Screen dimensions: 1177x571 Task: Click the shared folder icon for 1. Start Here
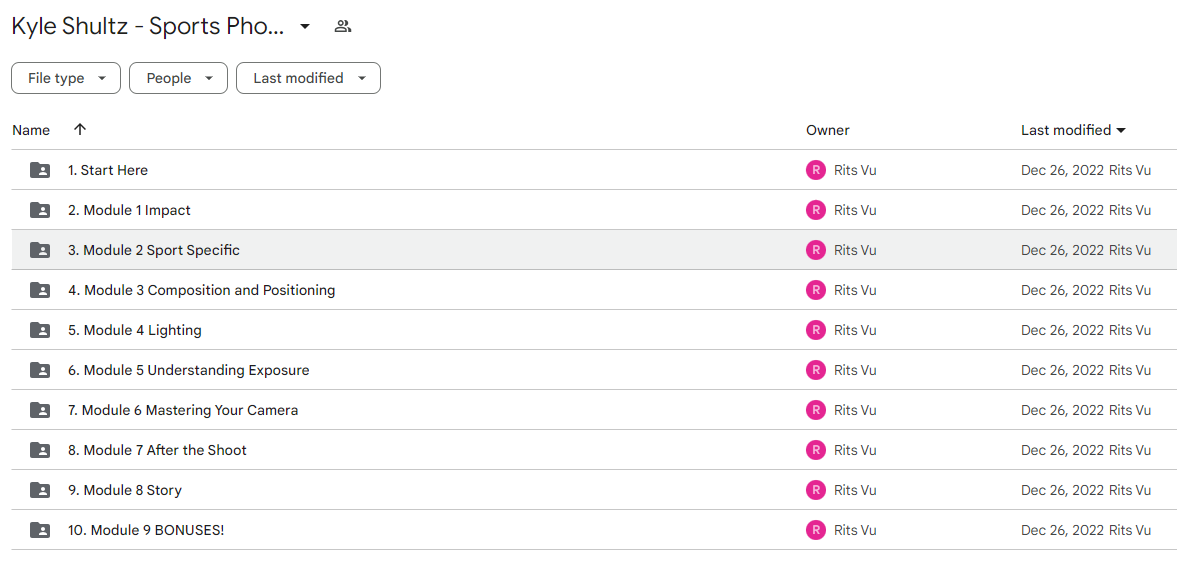coord(40,170)
